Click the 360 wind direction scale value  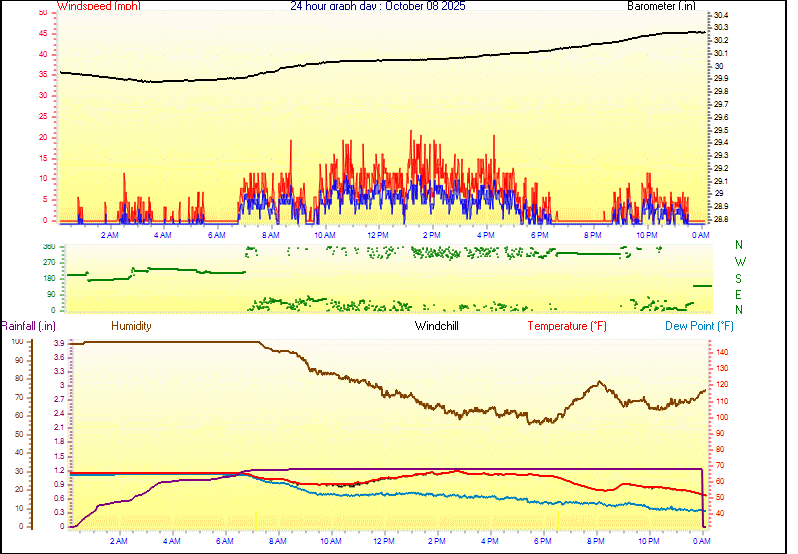48,246
